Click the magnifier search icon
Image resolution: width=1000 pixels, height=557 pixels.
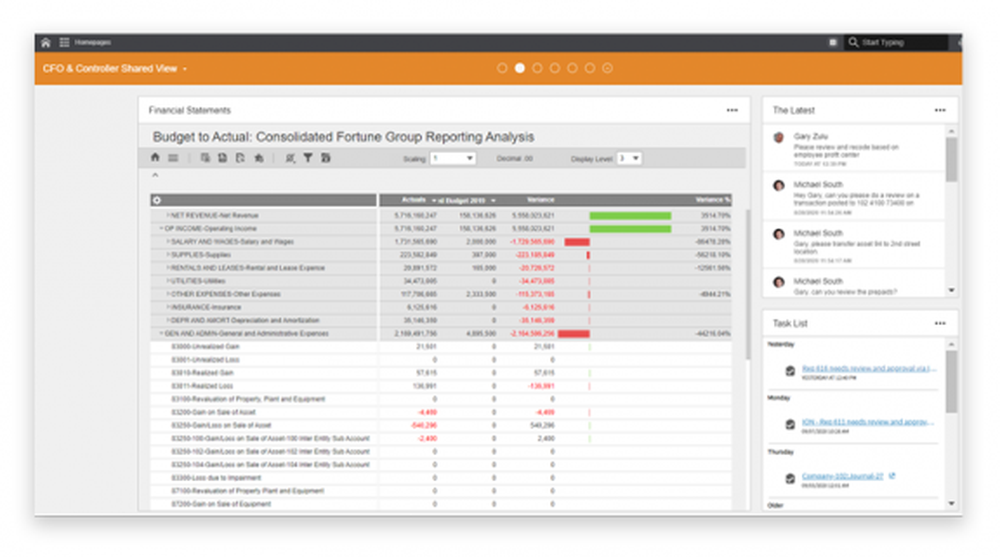coord(853,43)
